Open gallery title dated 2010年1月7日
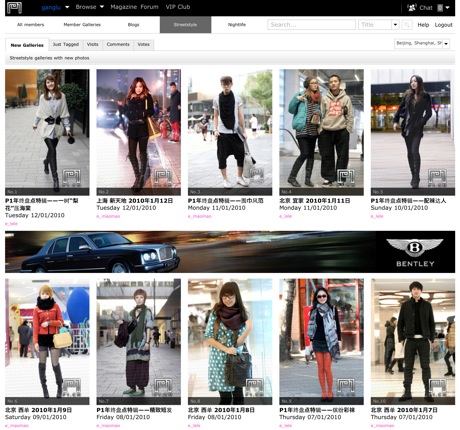 coord(404,410)
